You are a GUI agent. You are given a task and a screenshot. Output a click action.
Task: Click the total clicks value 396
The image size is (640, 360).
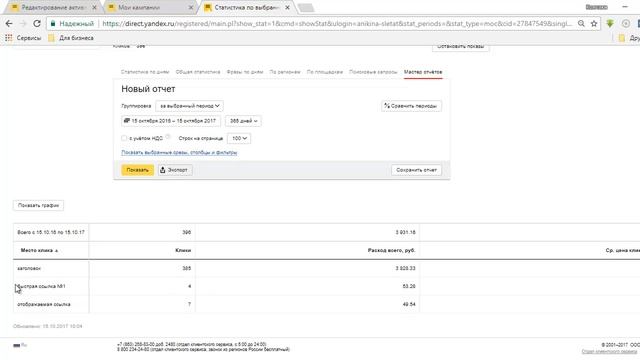click(x=187, y=232)
